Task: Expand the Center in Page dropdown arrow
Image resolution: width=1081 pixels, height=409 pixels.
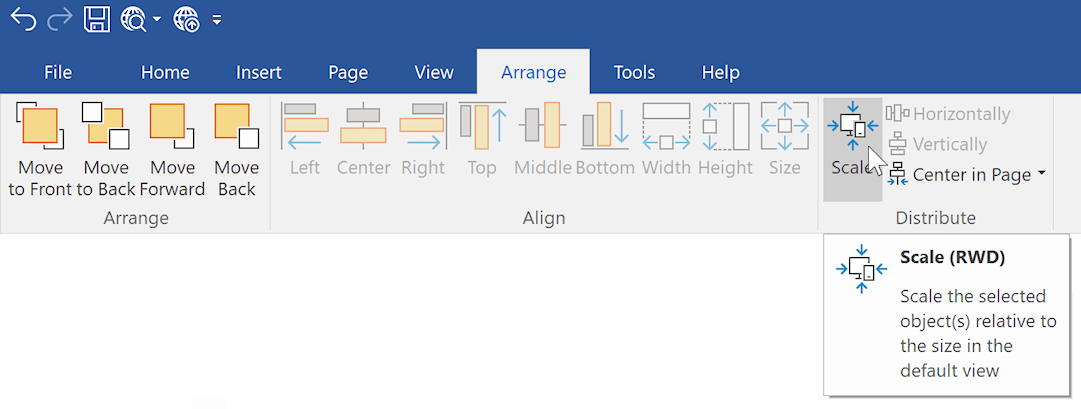Action: (x=1042, y=174)
